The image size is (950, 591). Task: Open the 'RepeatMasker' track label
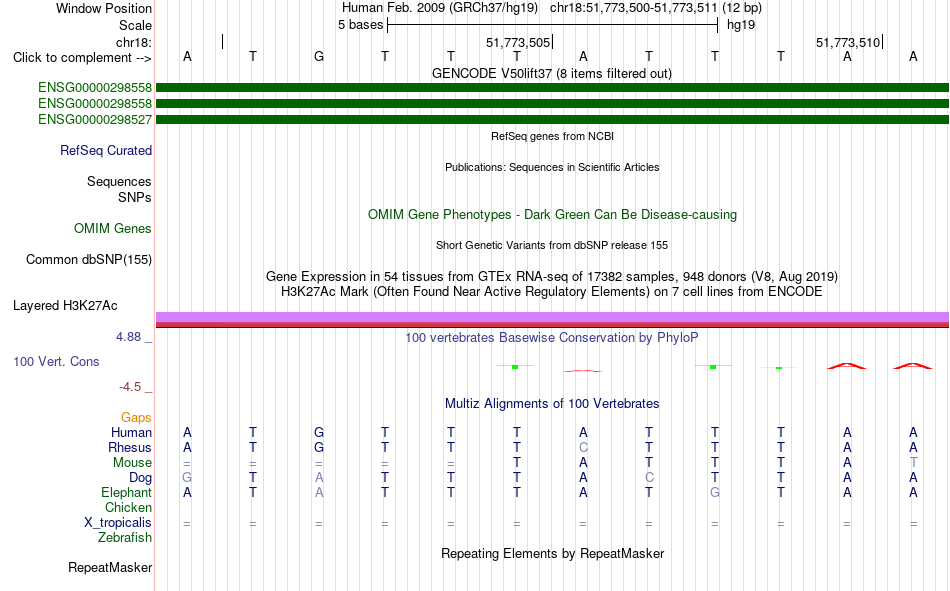point(110,567)
